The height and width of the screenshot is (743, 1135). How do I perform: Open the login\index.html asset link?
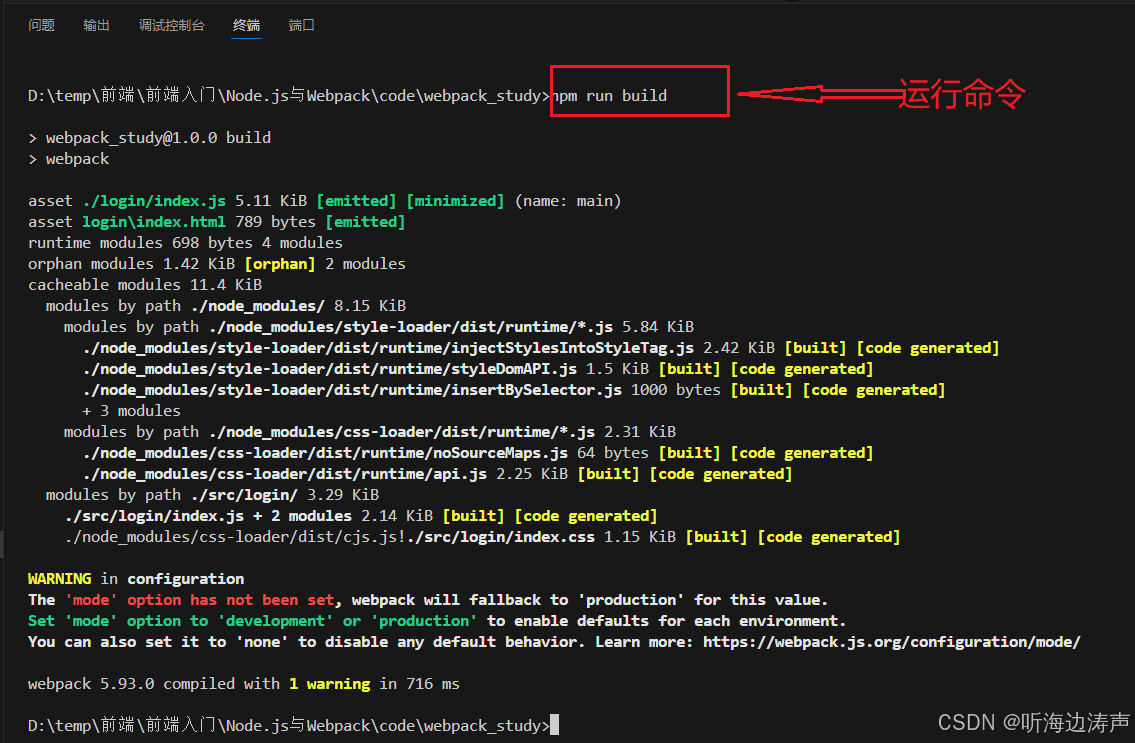tap(153, 221)
